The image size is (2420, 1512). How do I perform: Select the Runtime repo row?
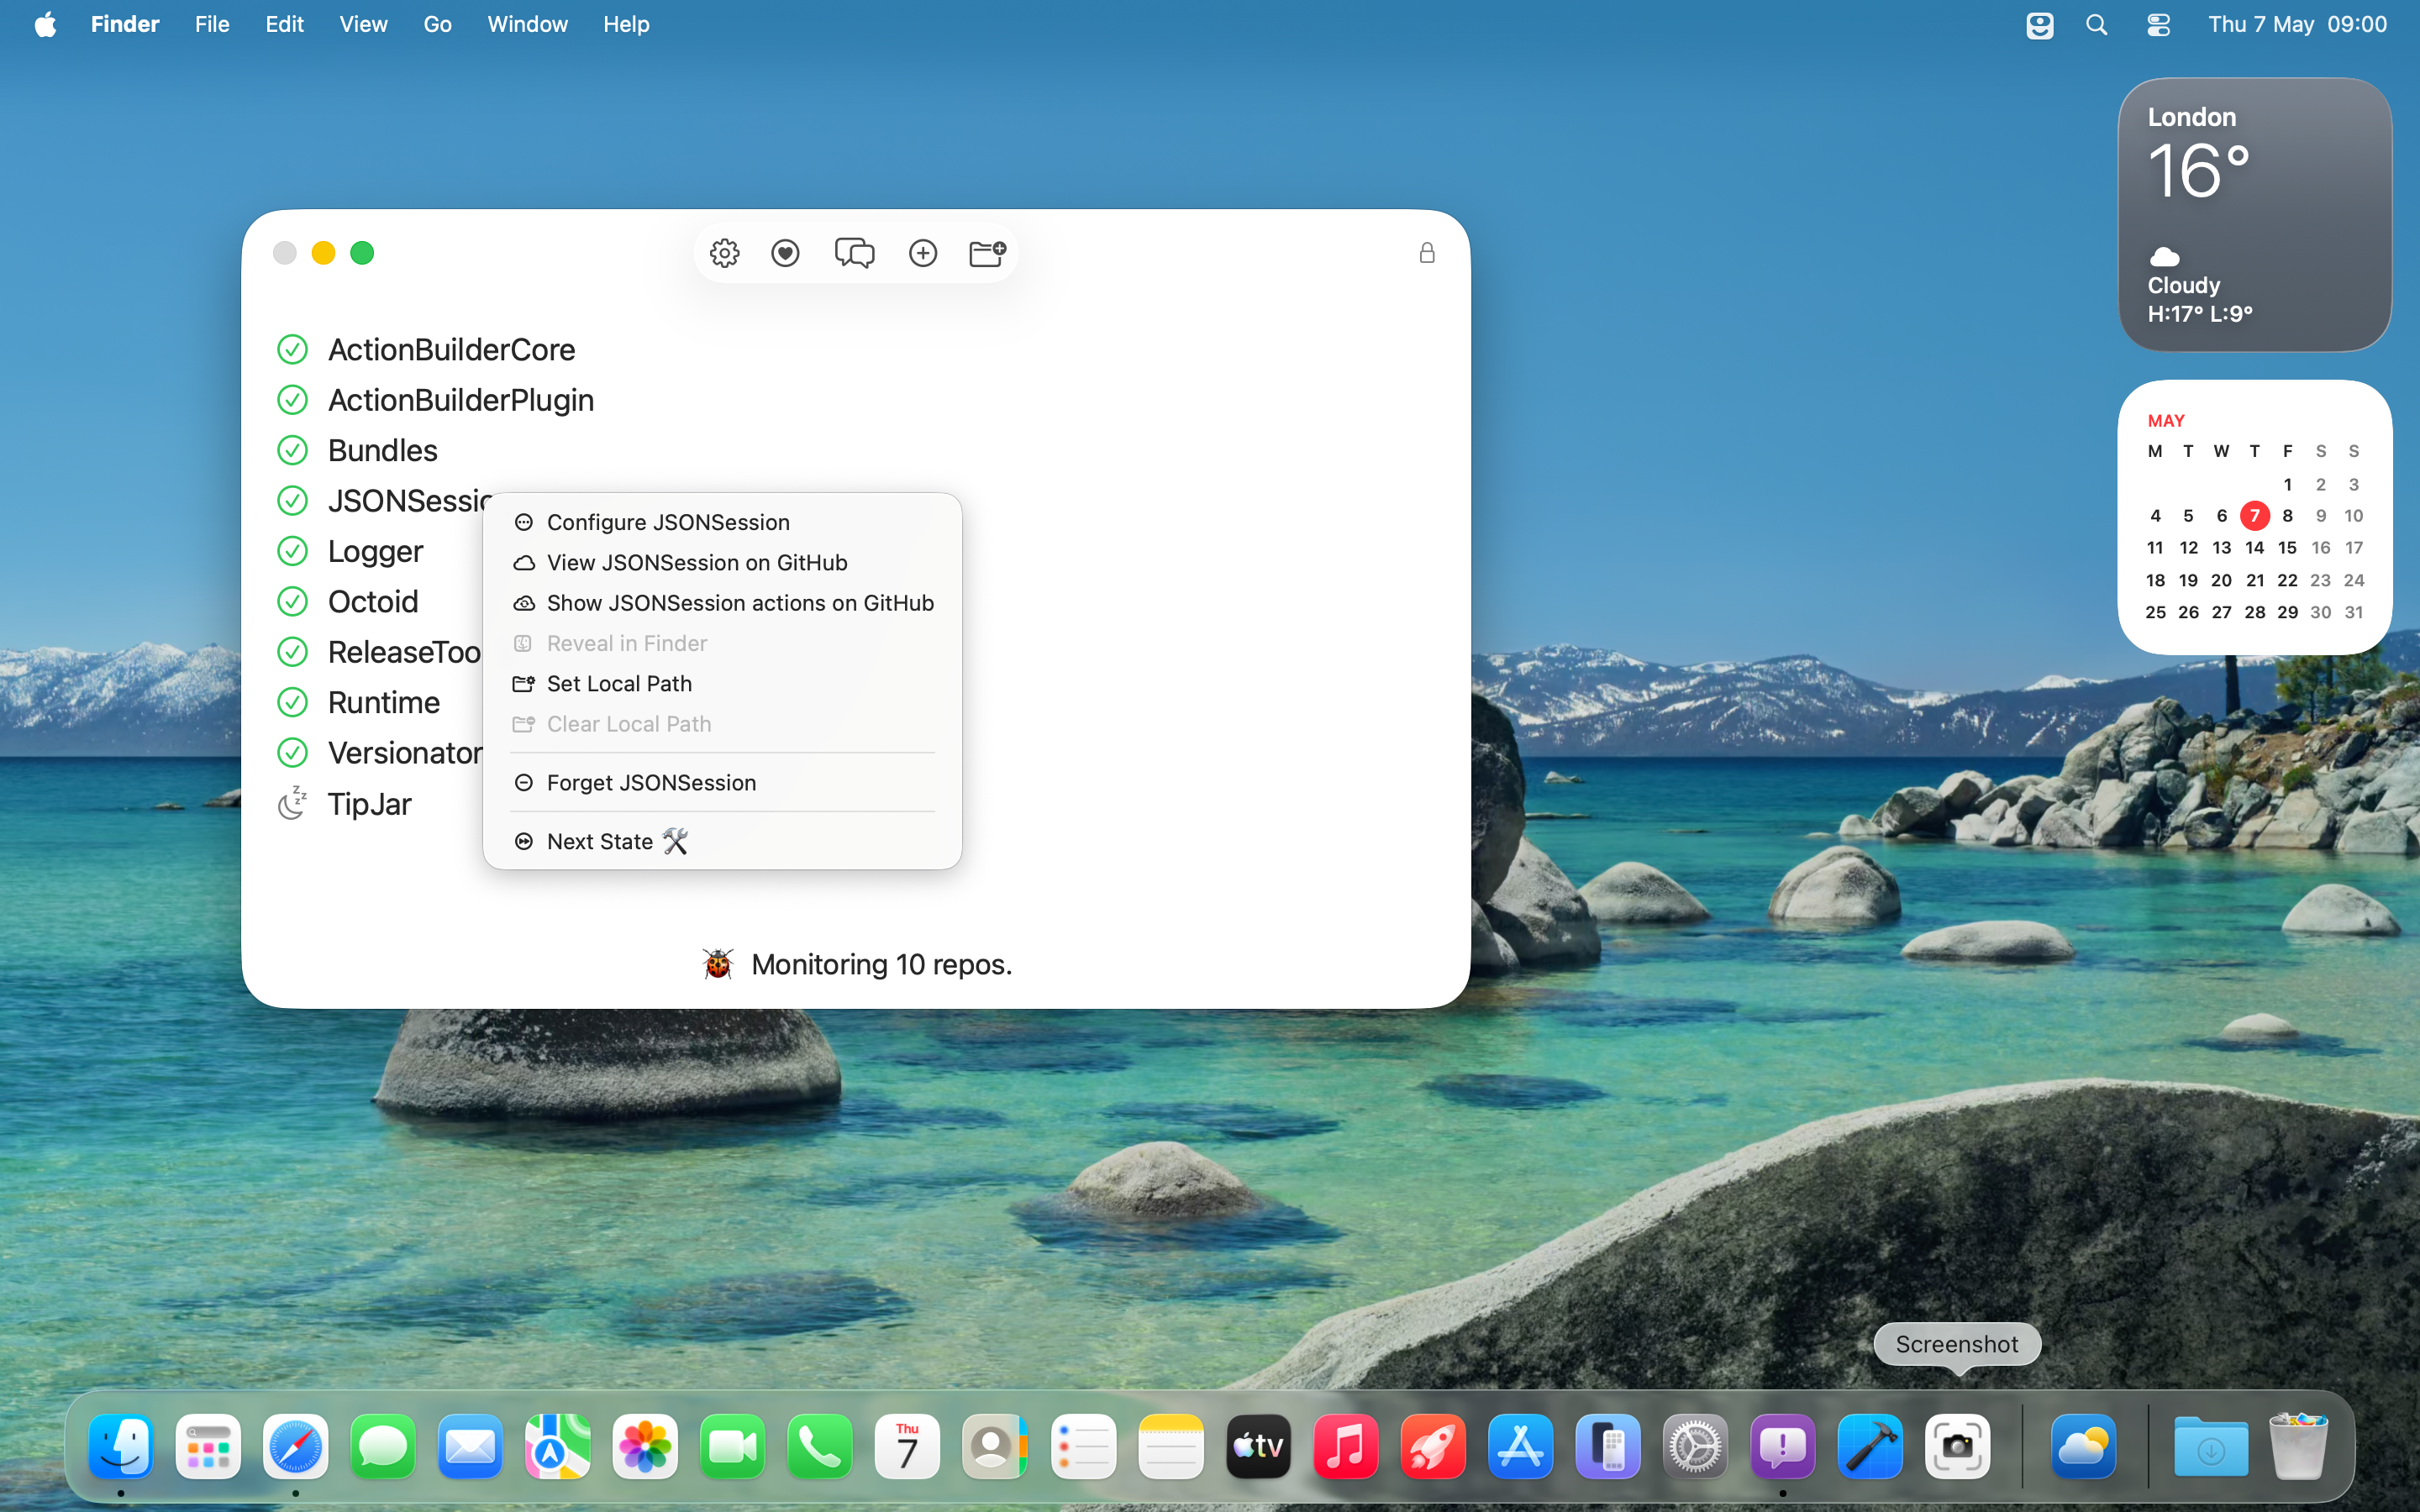pos(384,702)
